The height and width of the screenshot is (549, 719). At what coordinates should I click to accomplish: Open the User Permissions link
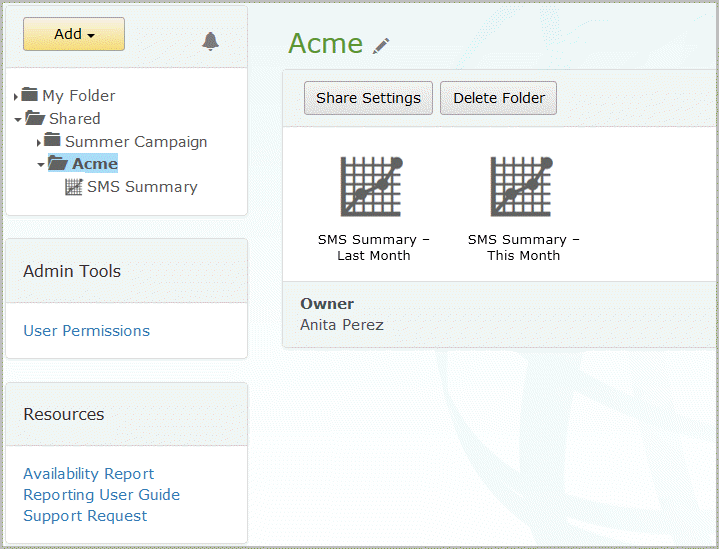[87, 331]
